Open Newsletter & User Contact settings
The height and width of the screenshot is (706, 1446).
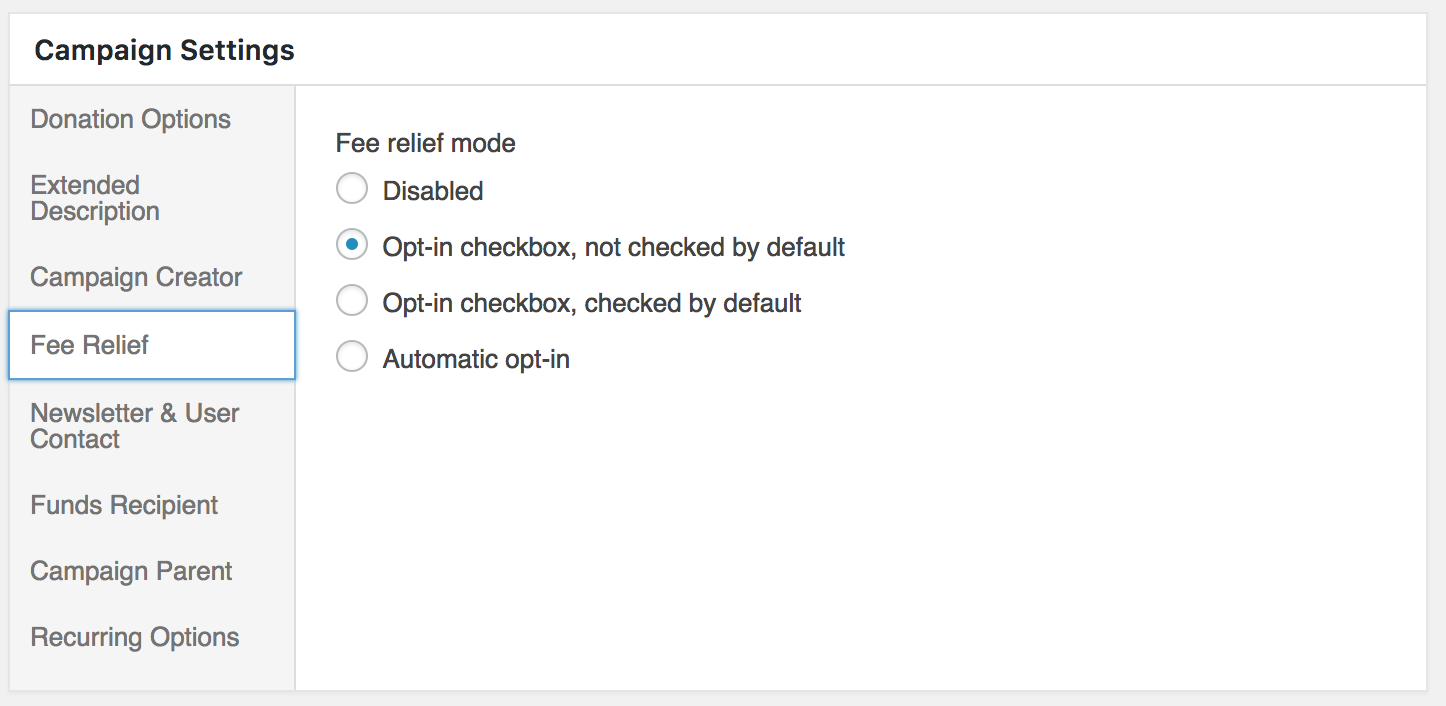pos(134,426)
